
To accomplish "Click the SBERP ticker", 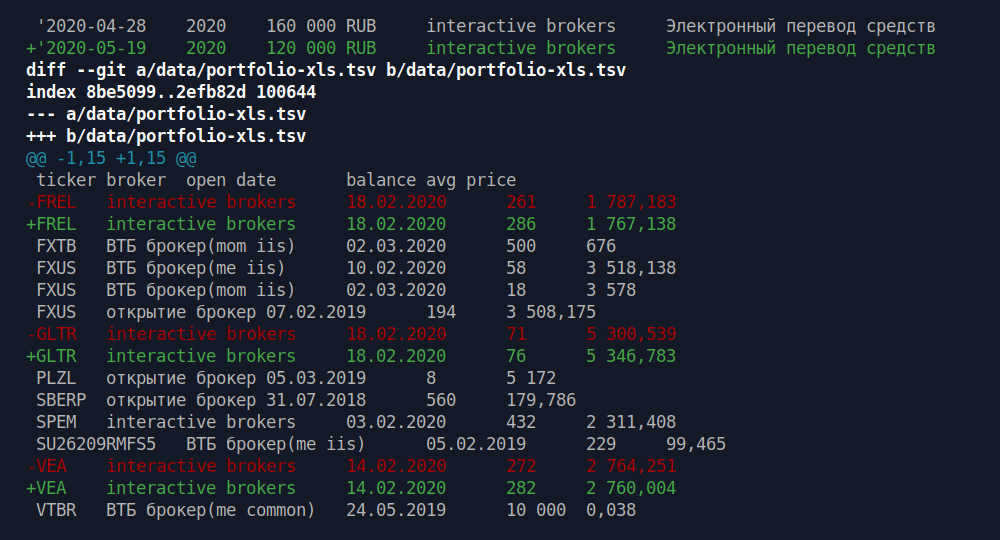I will [x=61, y=400].
